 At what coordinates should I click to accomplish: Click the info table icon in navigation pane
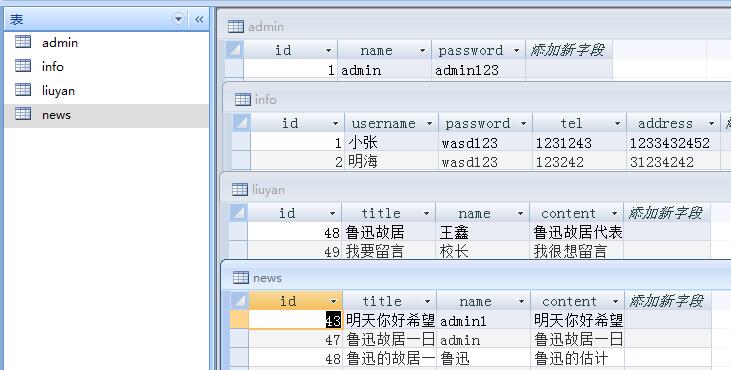pos(23,66)
